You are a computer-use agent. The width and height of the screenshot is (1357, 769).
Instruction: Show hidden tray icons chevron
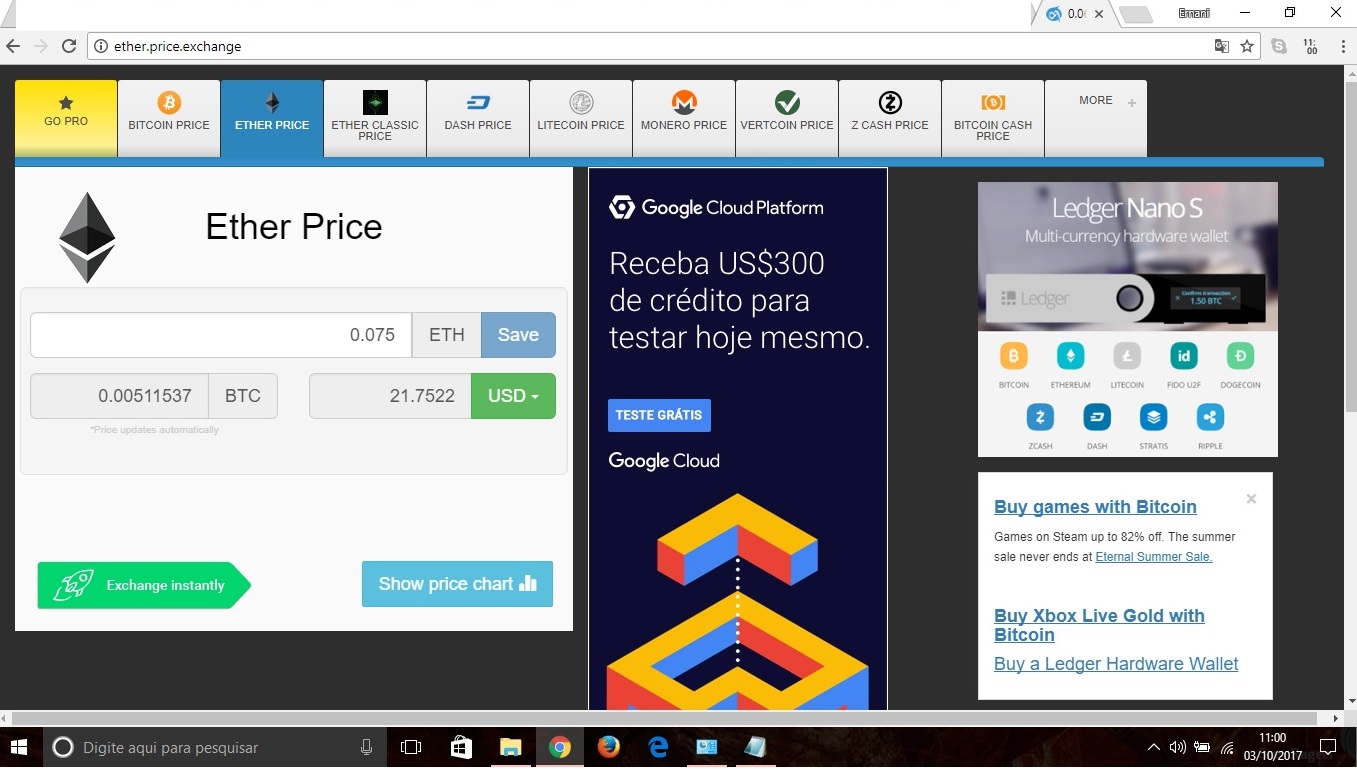pos(1153,747)
